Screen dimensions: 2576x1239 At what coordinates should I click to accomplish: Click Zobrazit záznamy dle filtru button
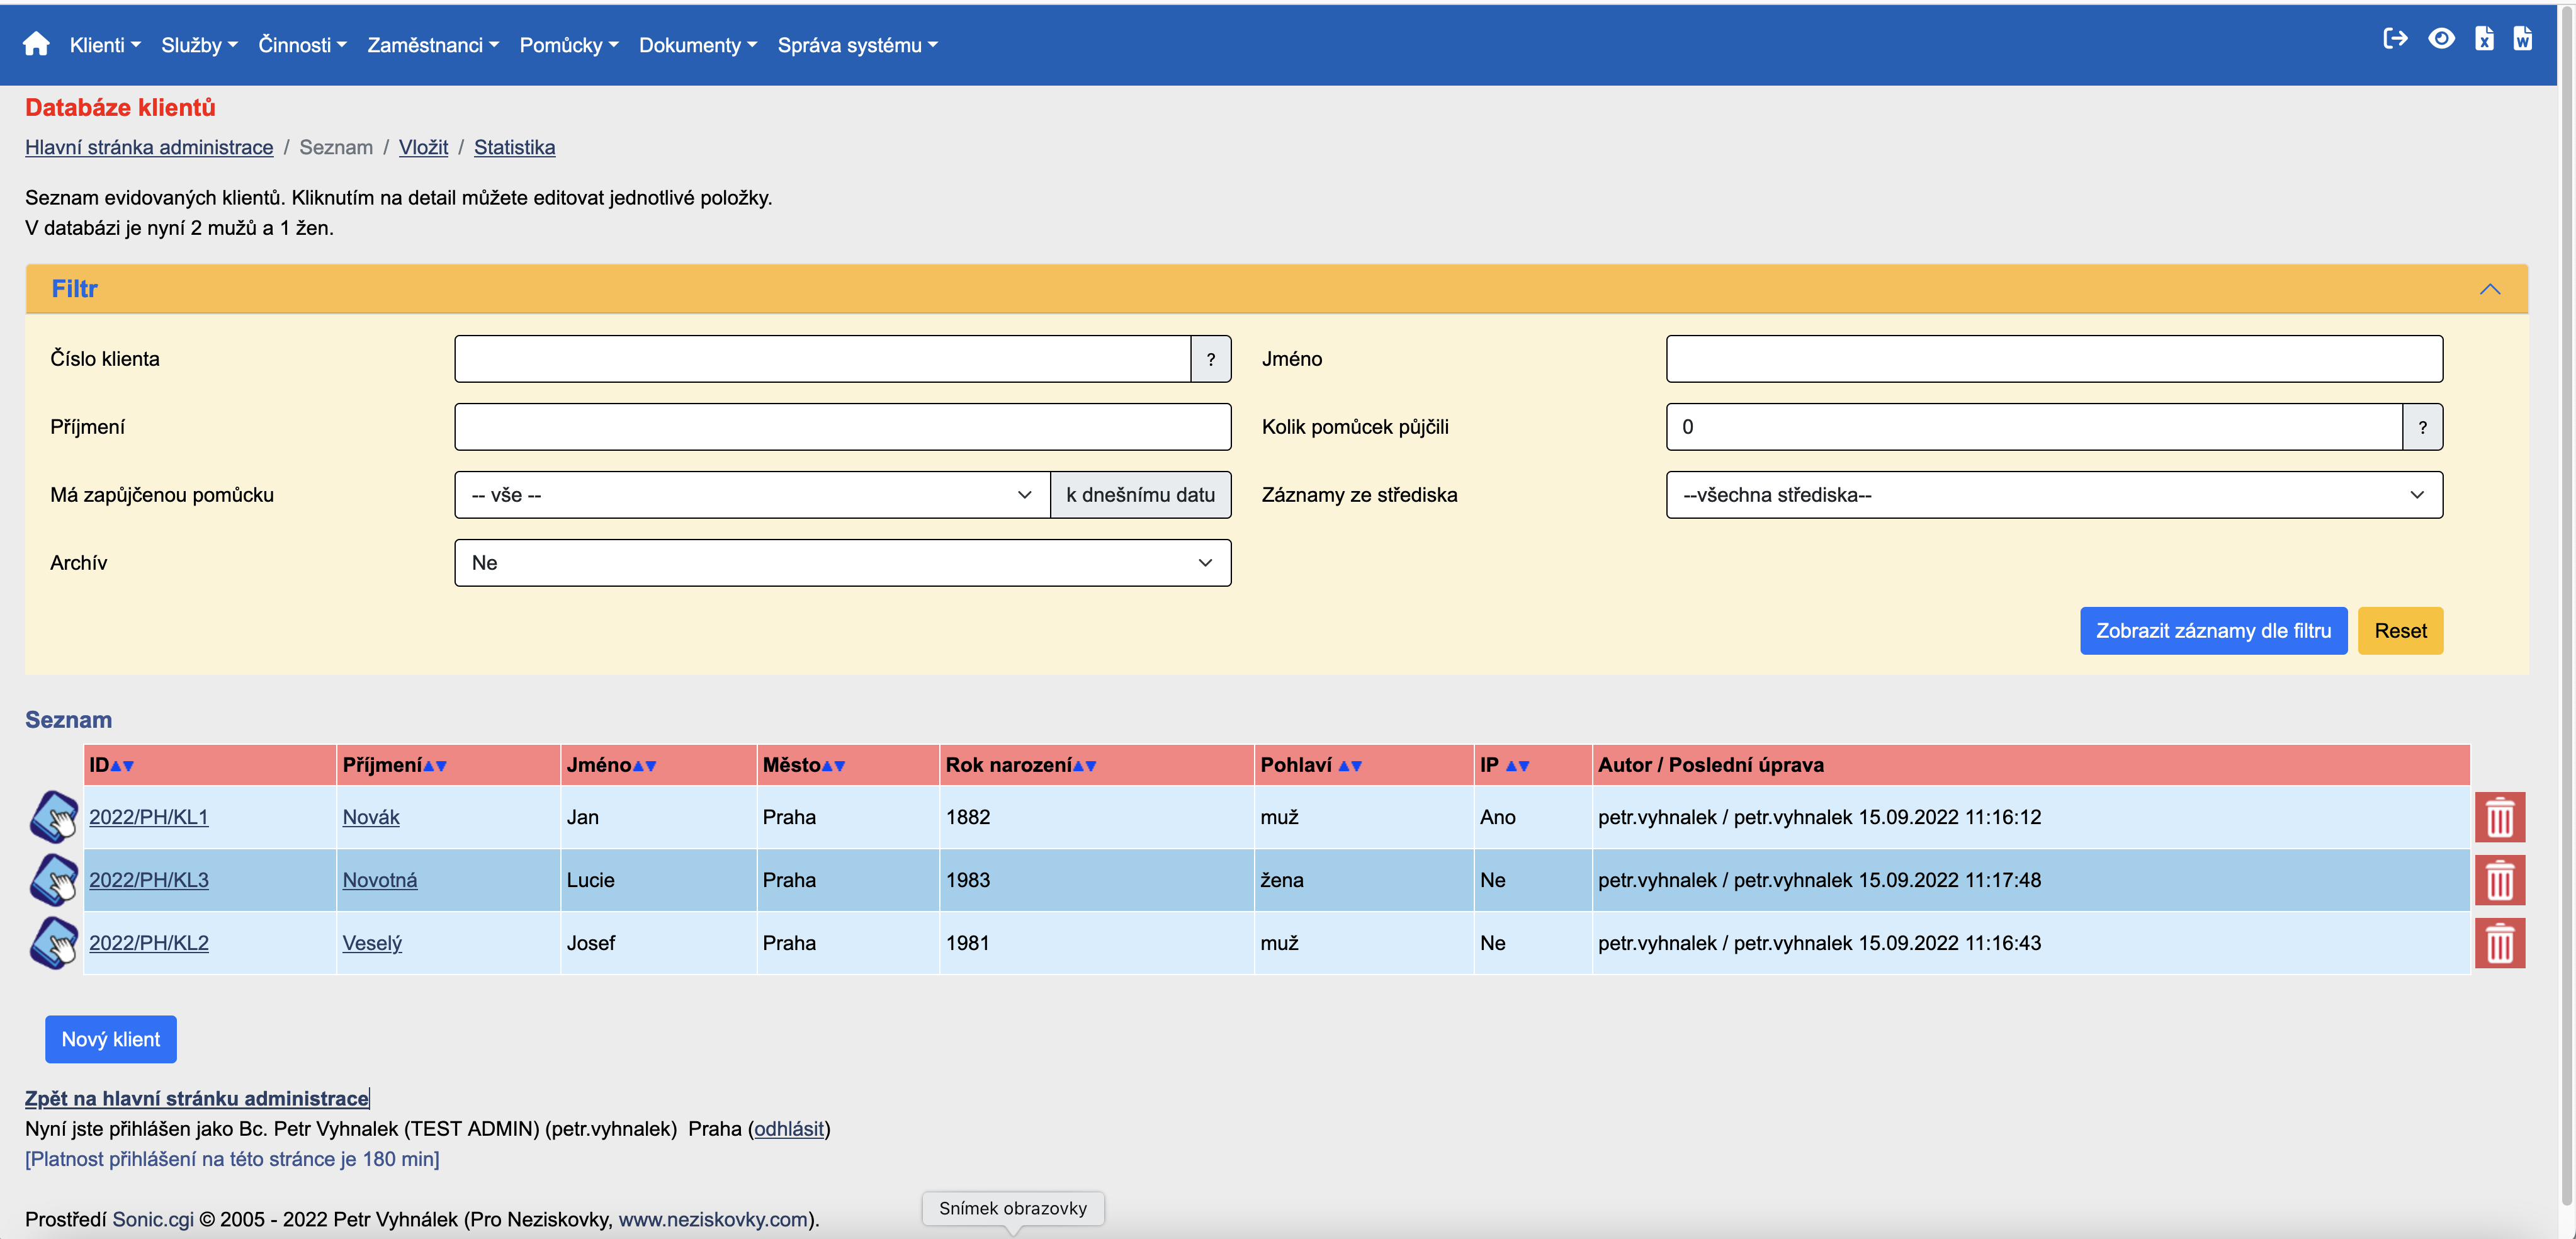tap(2212, 631)
